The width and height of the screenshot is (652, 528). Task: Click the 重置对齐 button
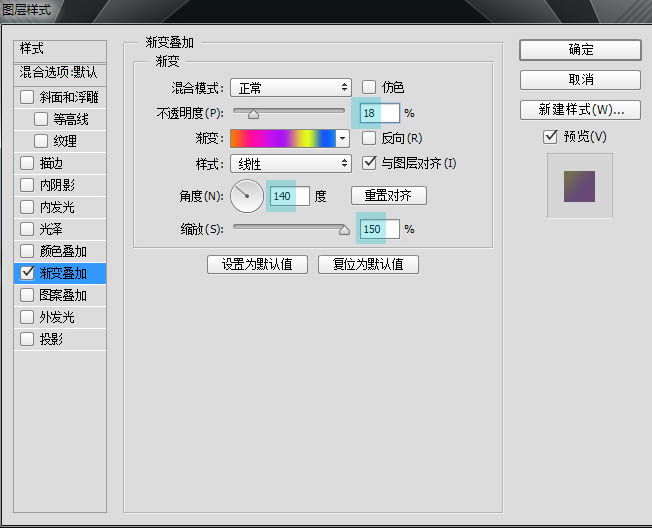(389, 195)
